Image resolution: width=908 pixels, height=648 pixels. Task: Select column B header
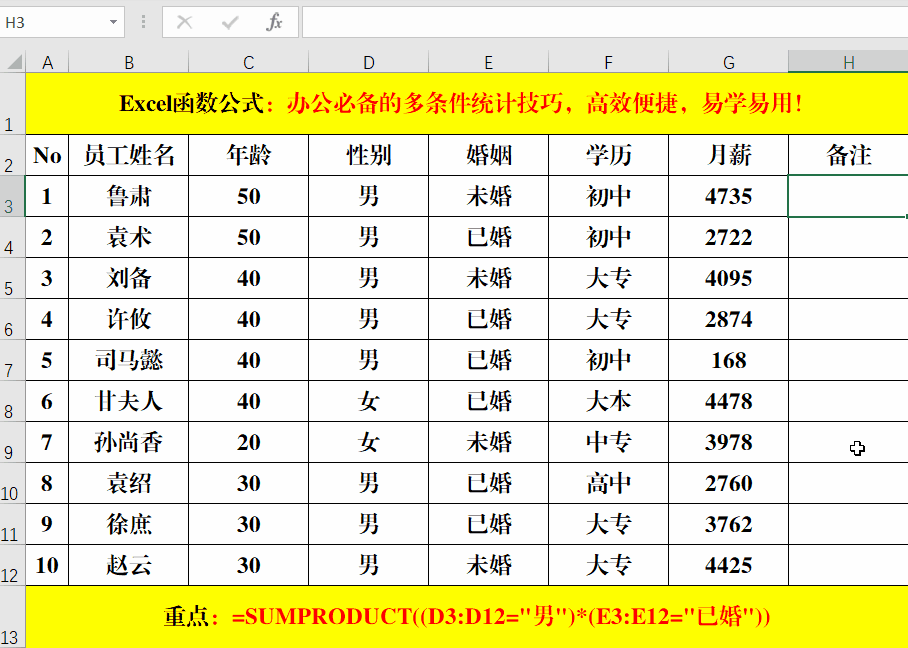pyautogui.click(x=129, y=63)
